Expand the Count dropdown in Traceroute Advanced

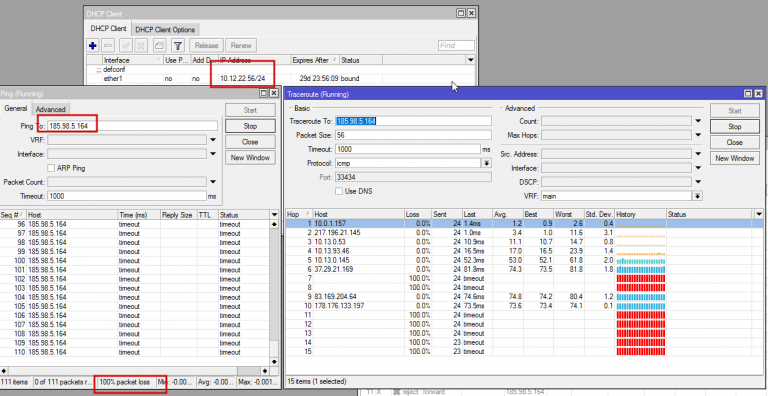pyautogui.click(x=698, y=121)
